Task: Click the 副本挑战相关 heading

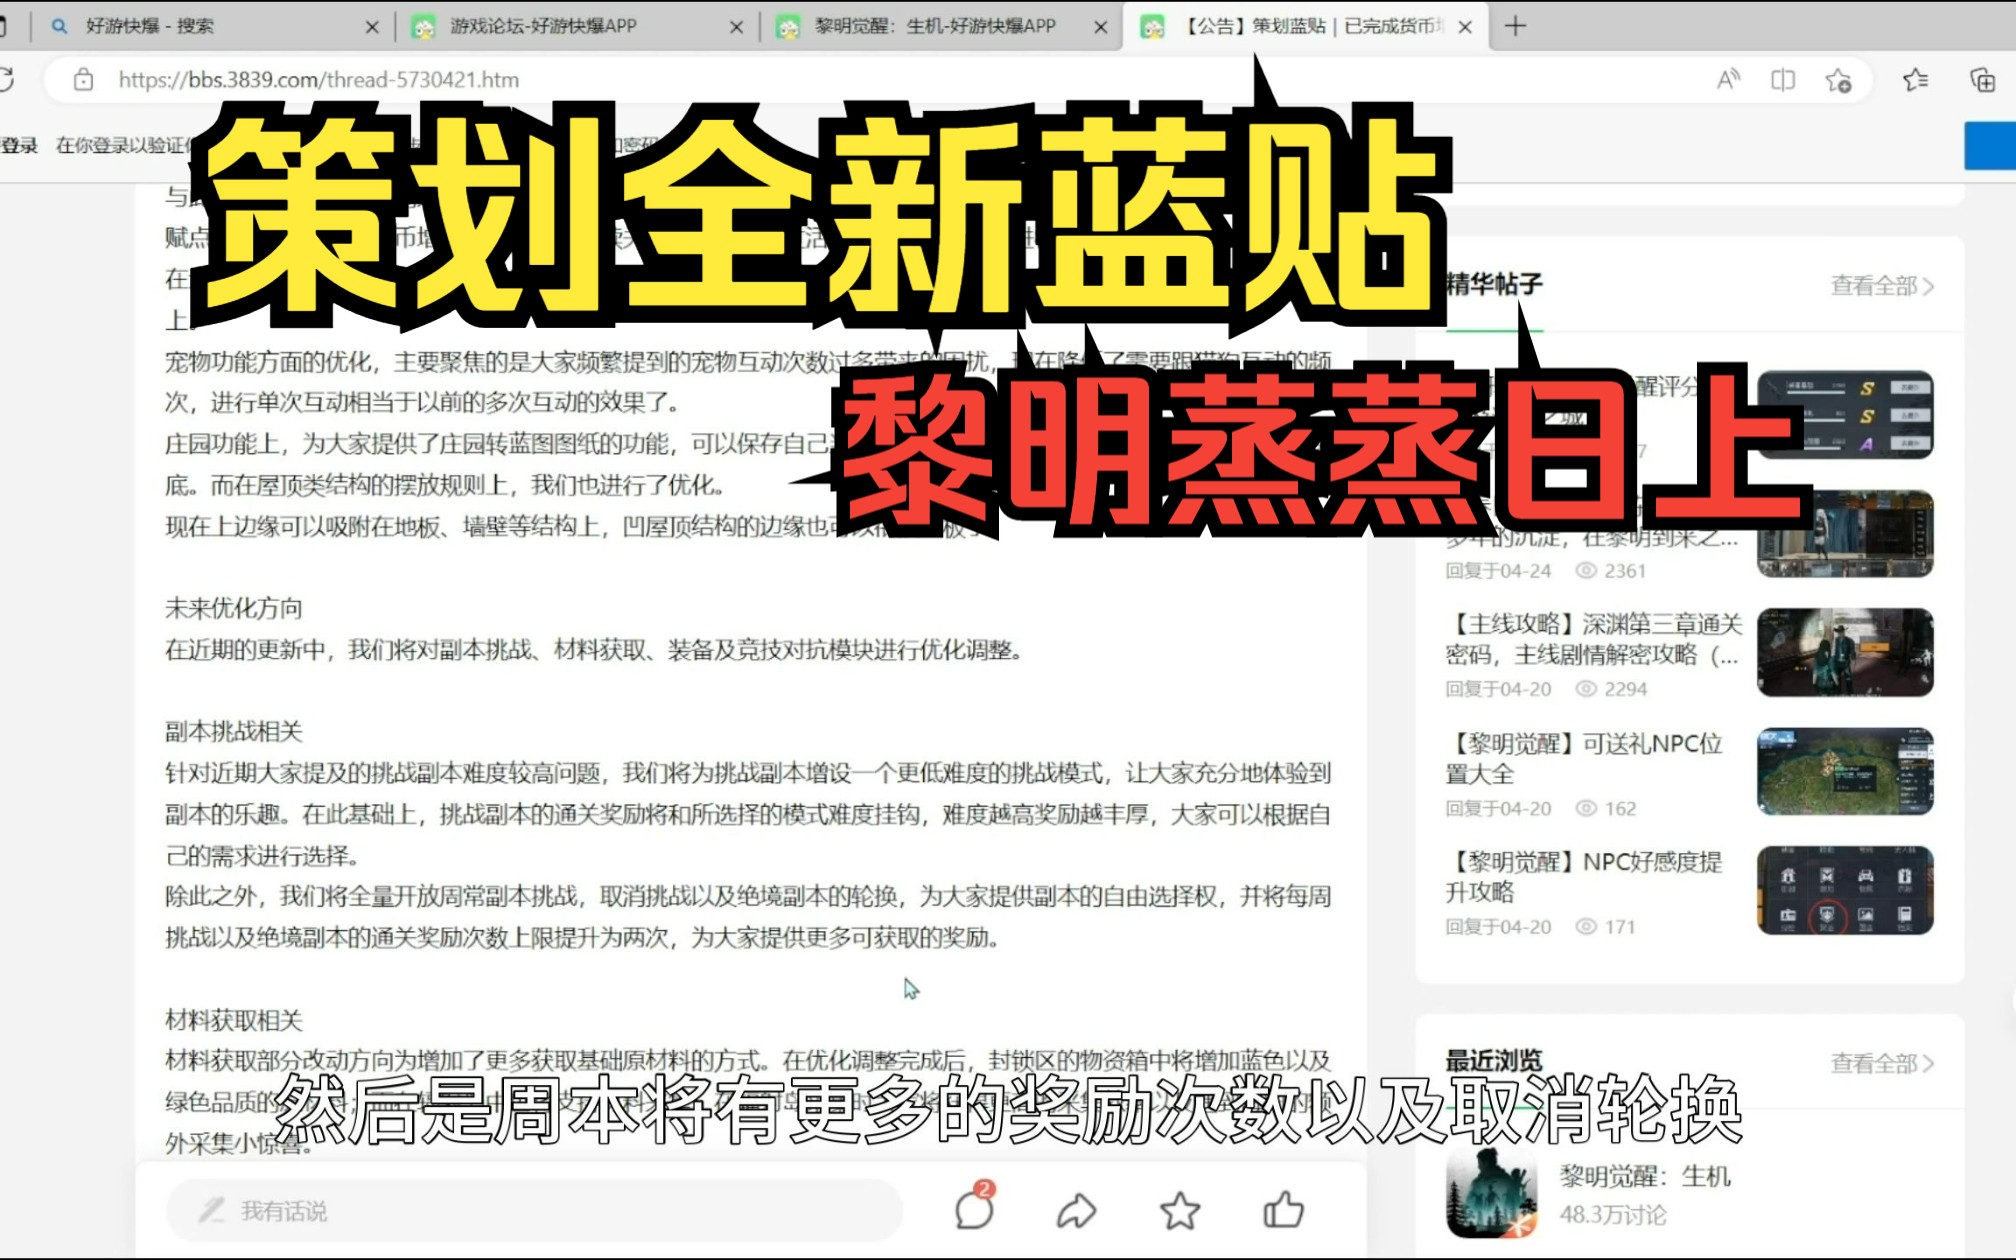Action: click(x=233, y=732)
